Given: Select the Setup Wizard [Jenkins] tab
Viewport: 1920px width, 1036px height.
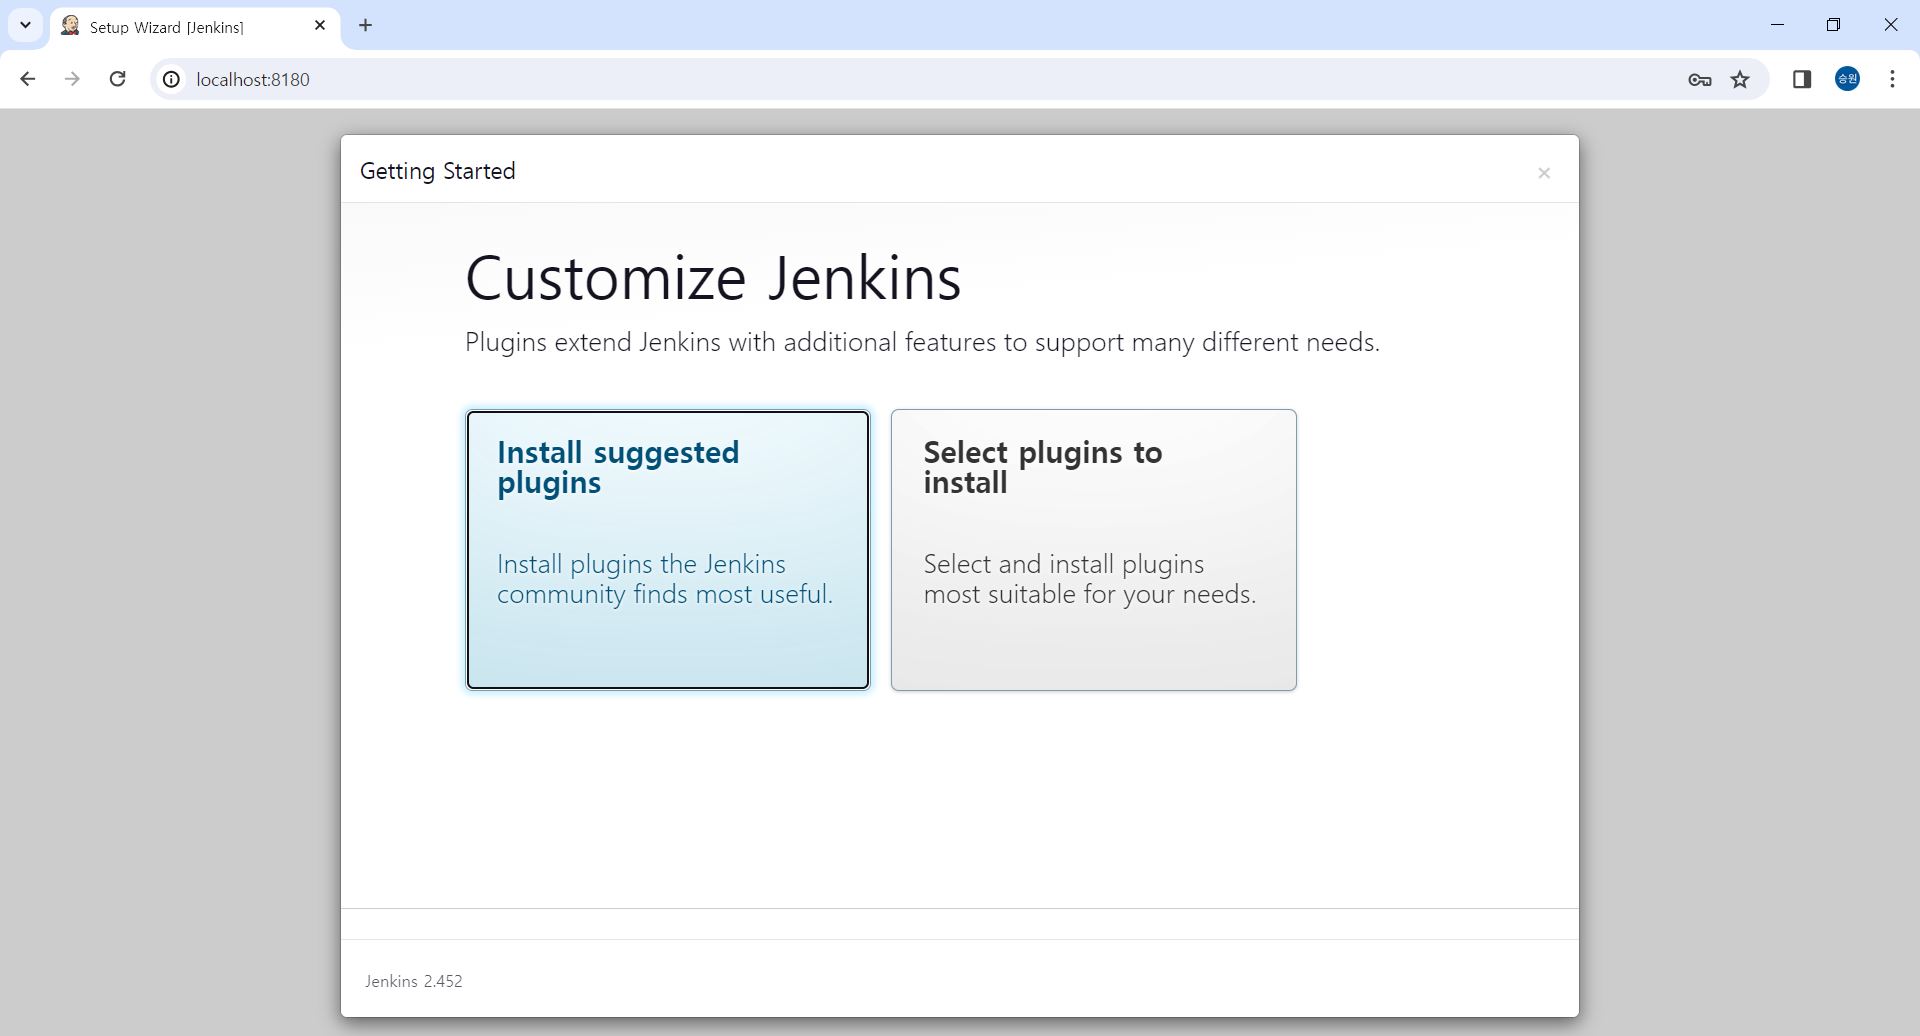Looking at the screenshot, I should (195, 27).
